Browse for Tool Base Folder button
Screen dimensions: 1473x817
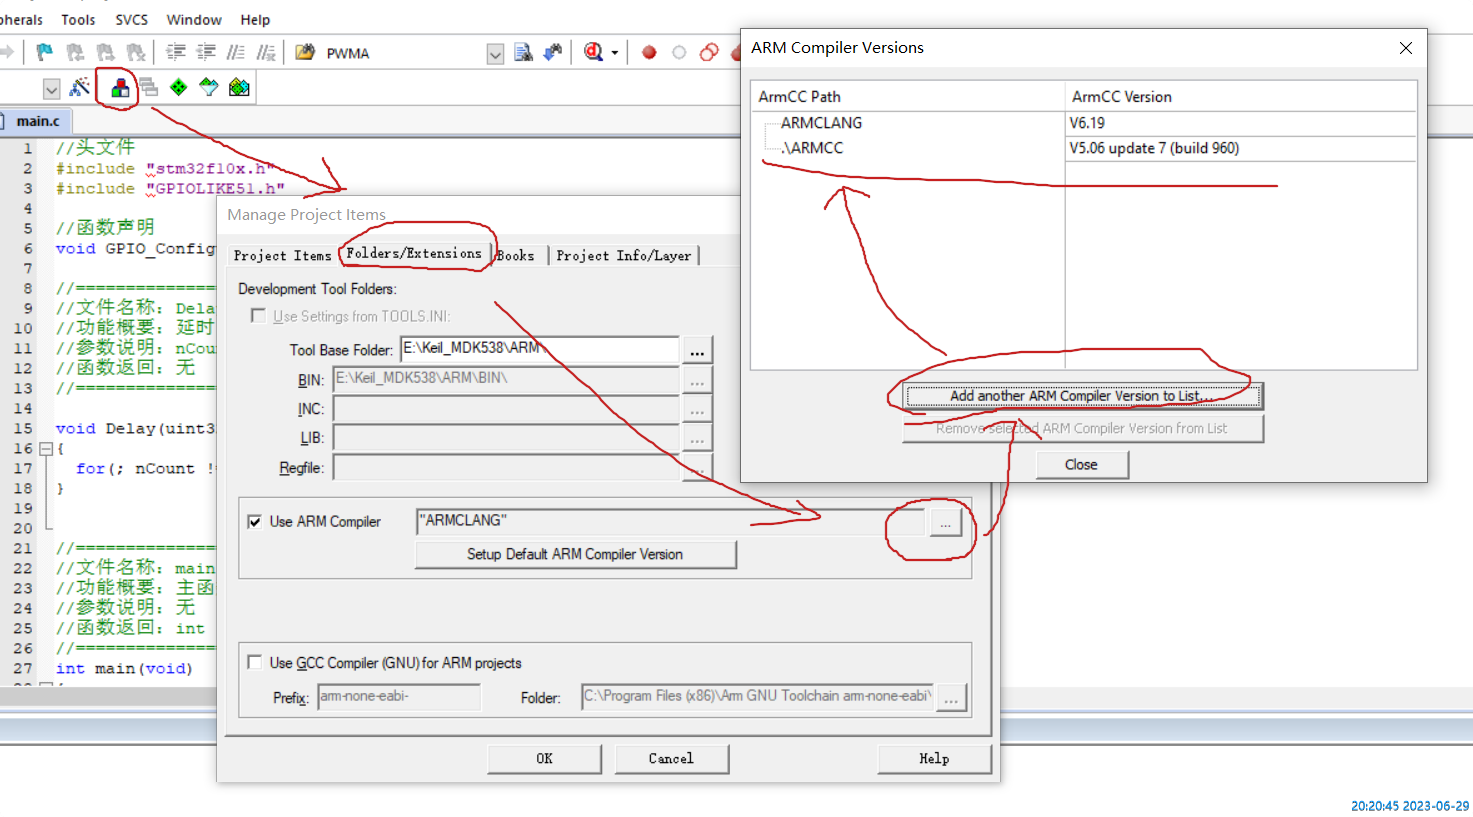pyautogui.click(x=697, y=351)
